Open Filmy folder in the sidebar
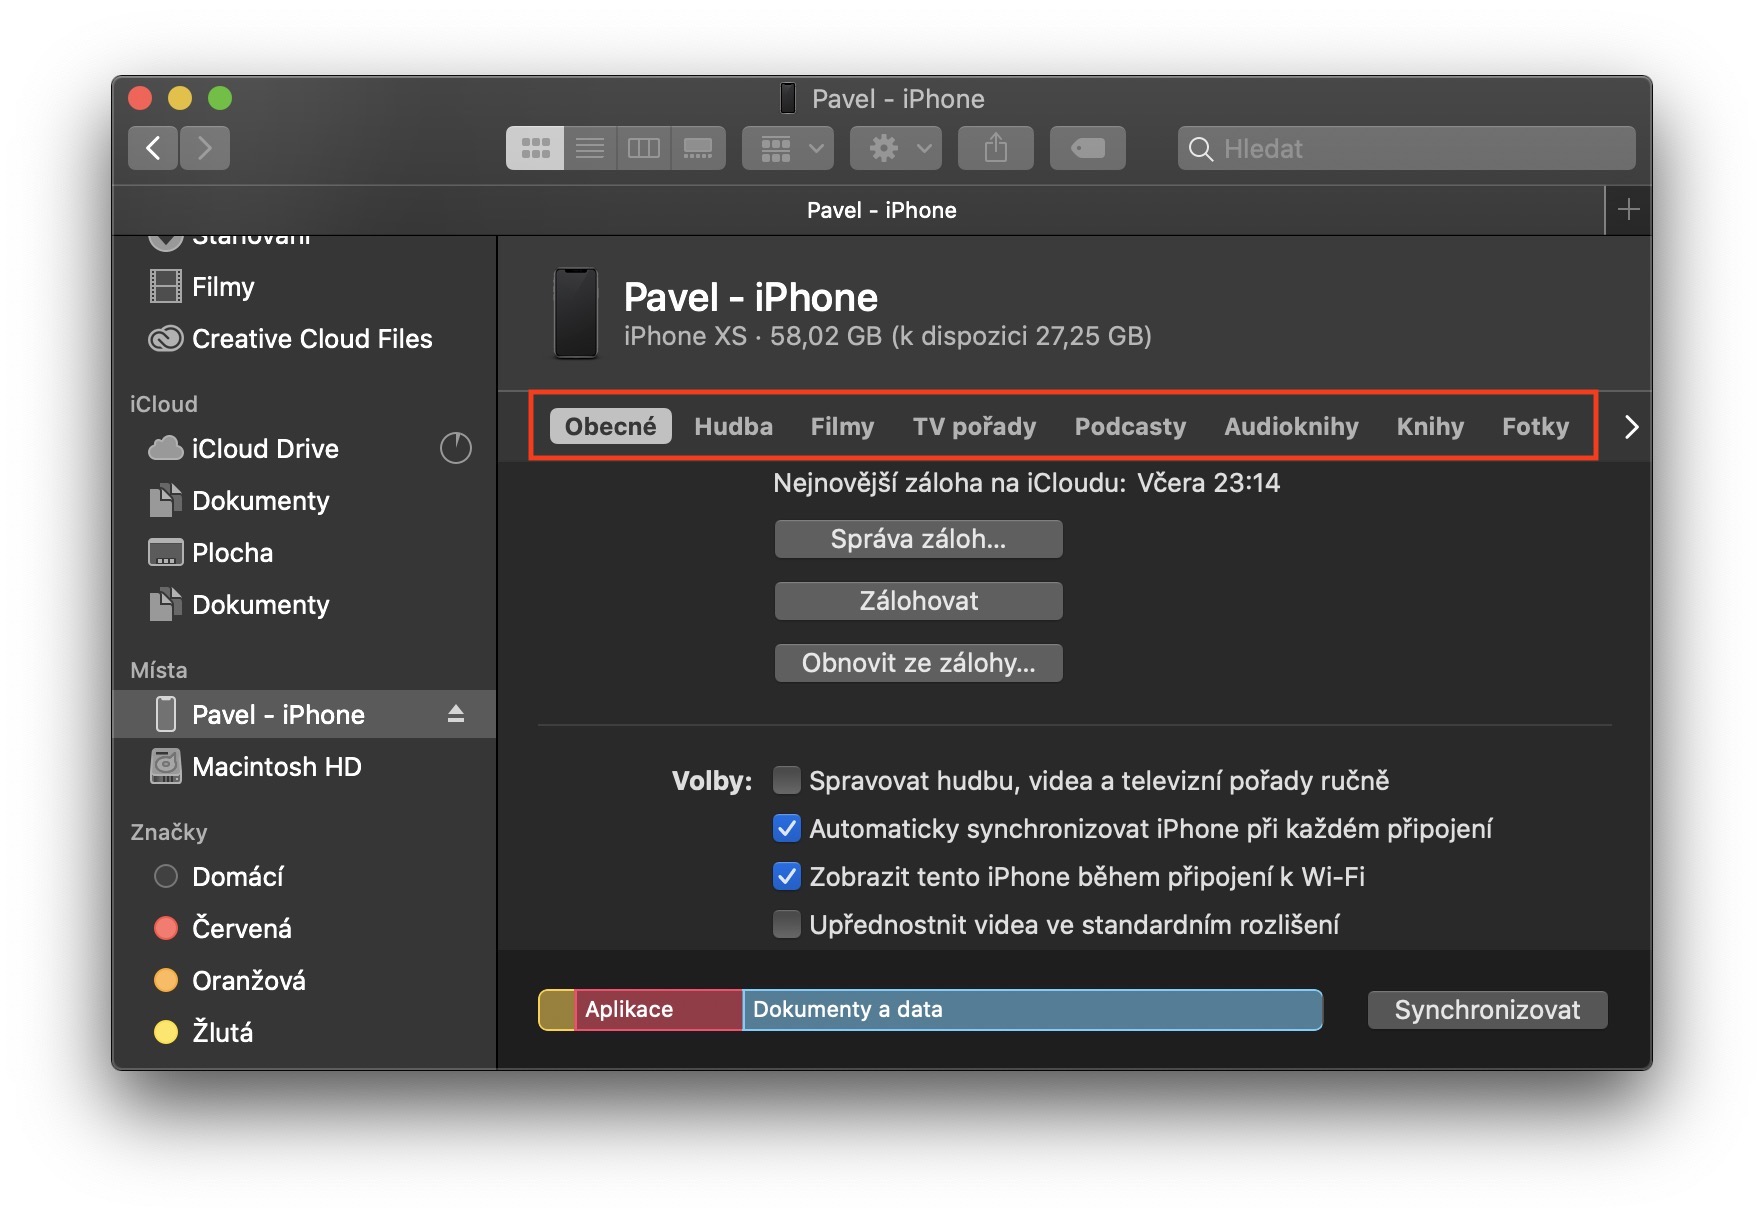 point(304,287)
